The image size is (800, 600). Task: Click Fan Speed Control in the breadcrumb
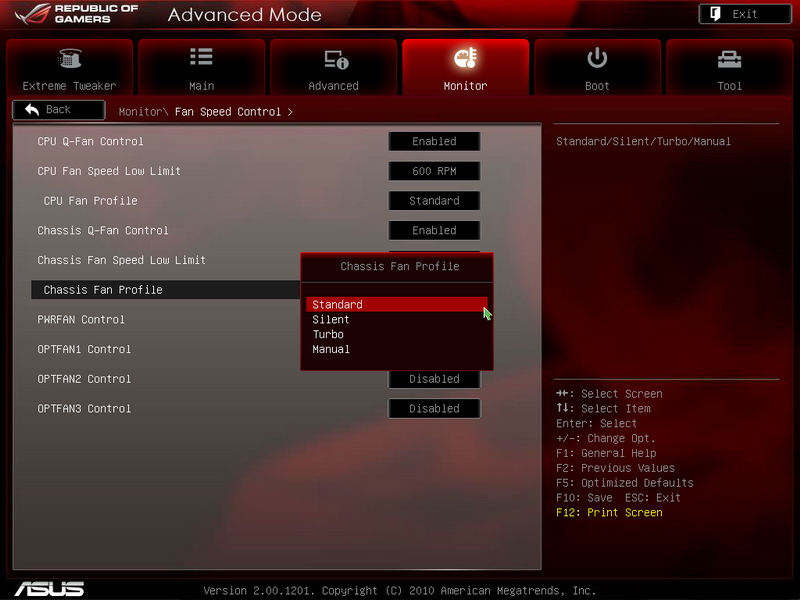[228, 112]
